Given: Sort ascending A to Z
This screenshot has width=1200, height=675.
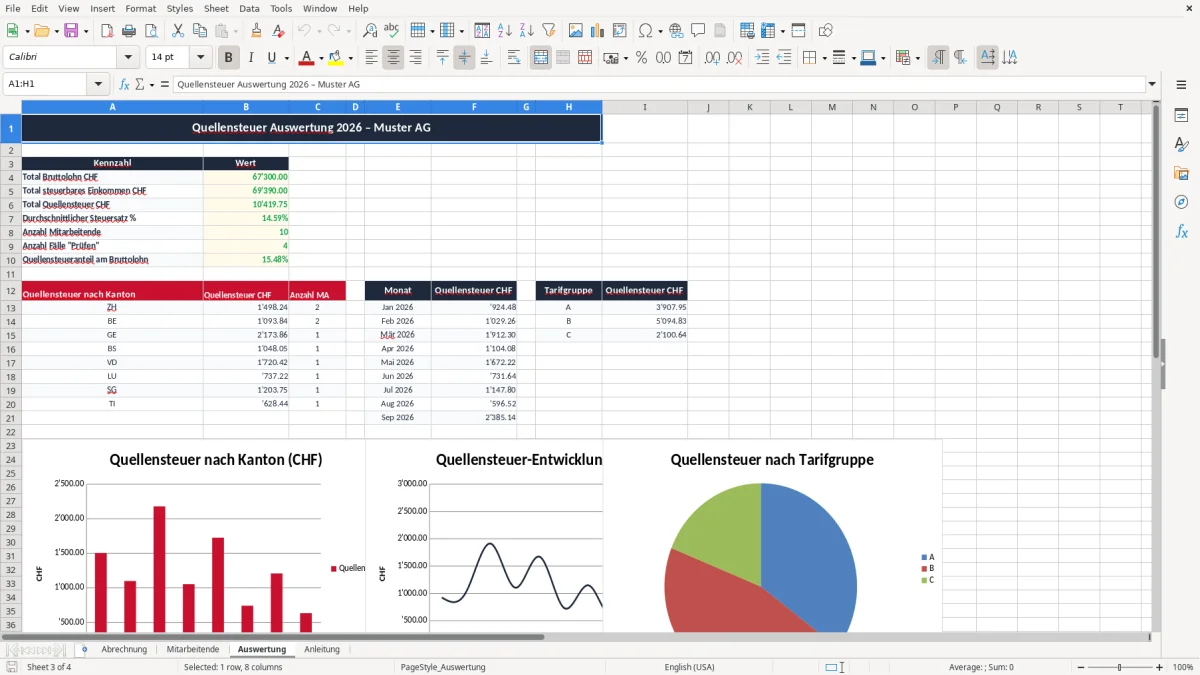Looking at the screenshot, I should pyautogui.click(x=504, y=31).
